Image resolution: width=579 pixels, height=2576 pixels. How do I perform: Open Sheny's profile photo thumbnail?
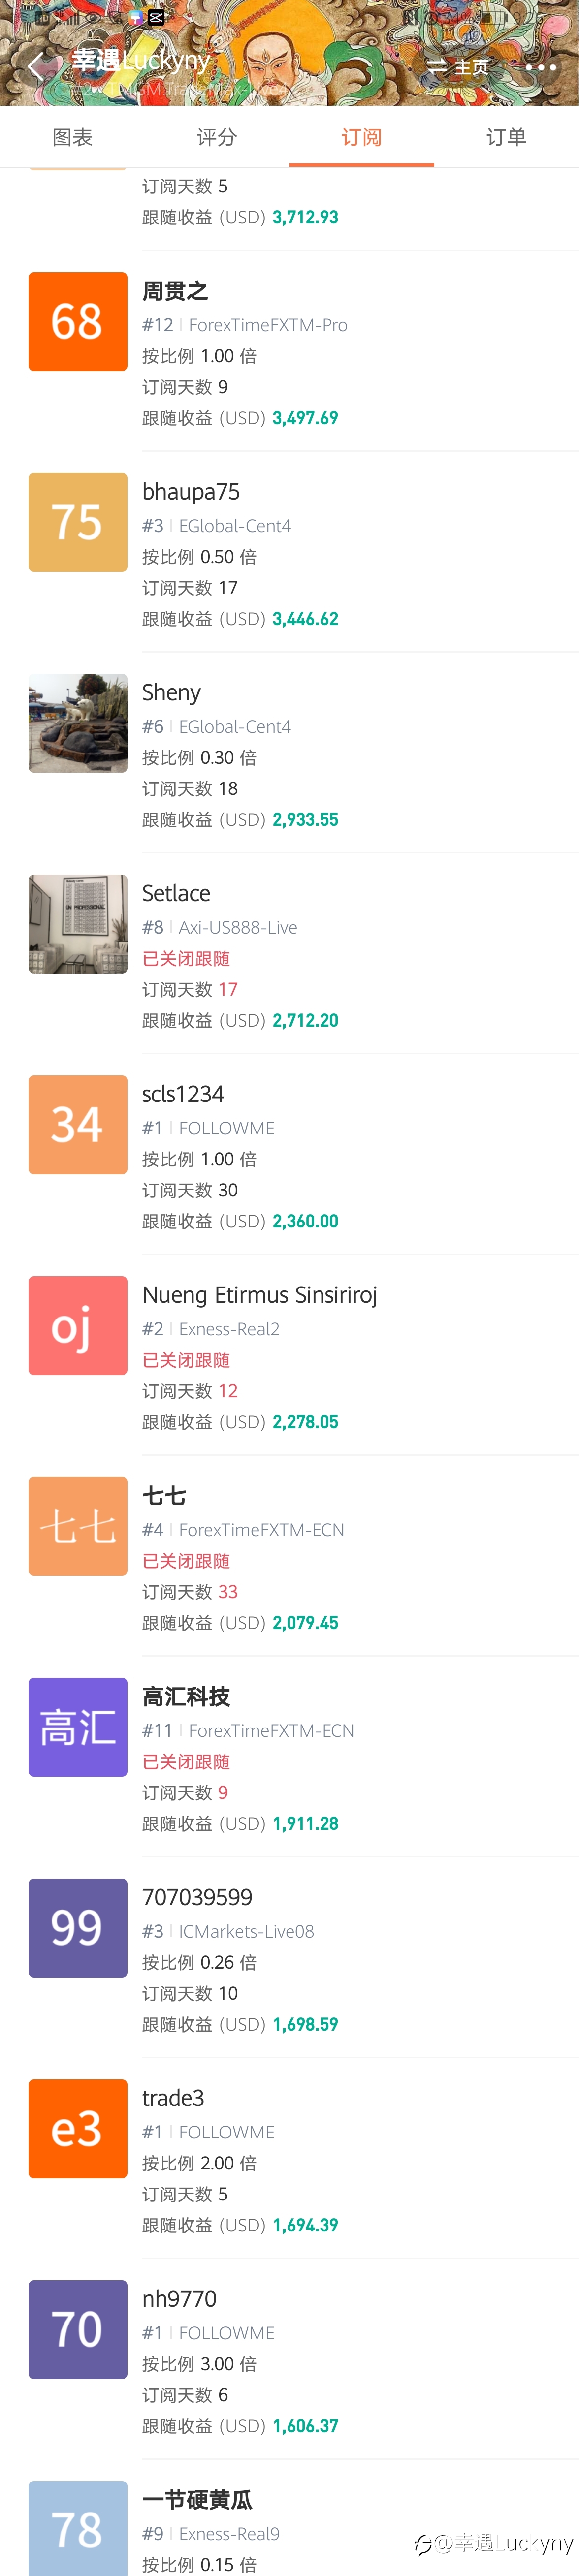click(x=78, y=723)
